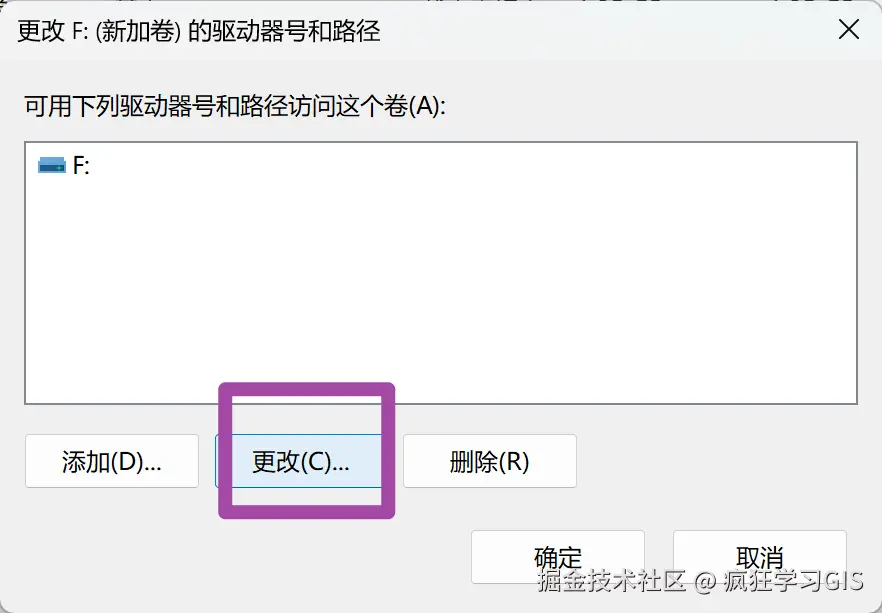
Task: Click the blank title bar area before X
Action: tap(608, 30)
